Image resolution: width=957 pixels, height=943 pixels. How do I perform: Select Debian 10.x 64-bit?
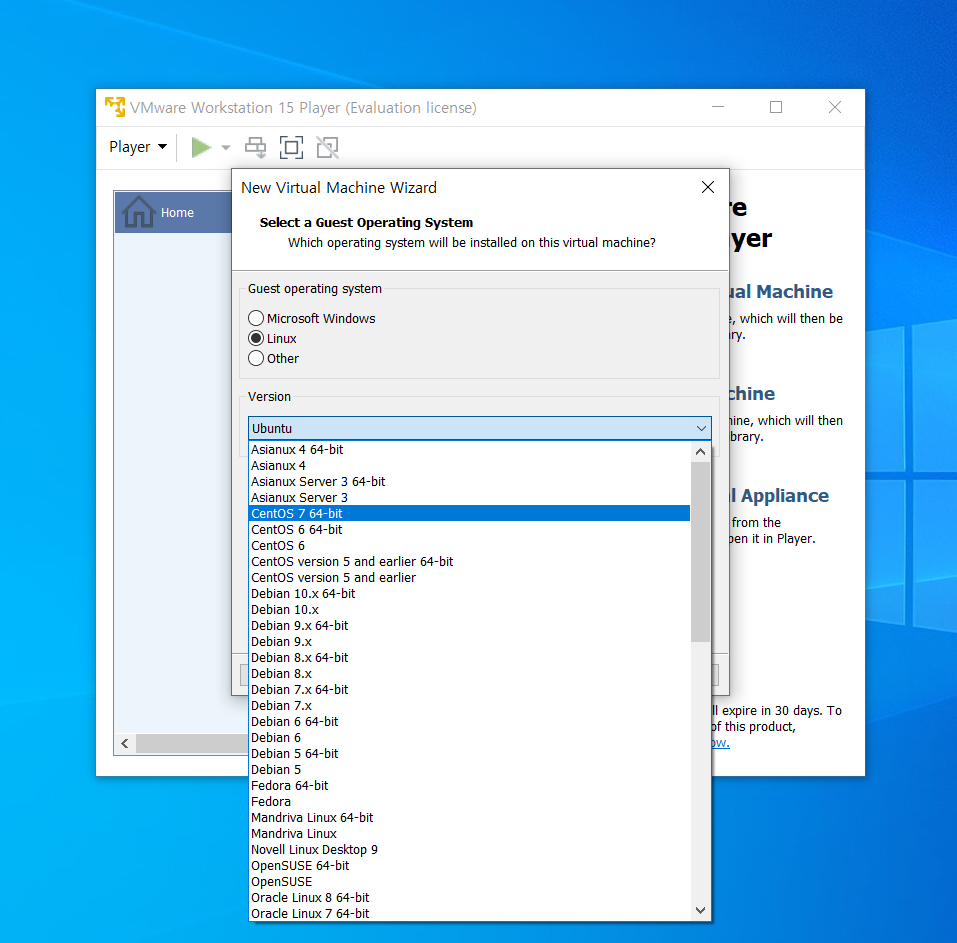tap(470, 594)
